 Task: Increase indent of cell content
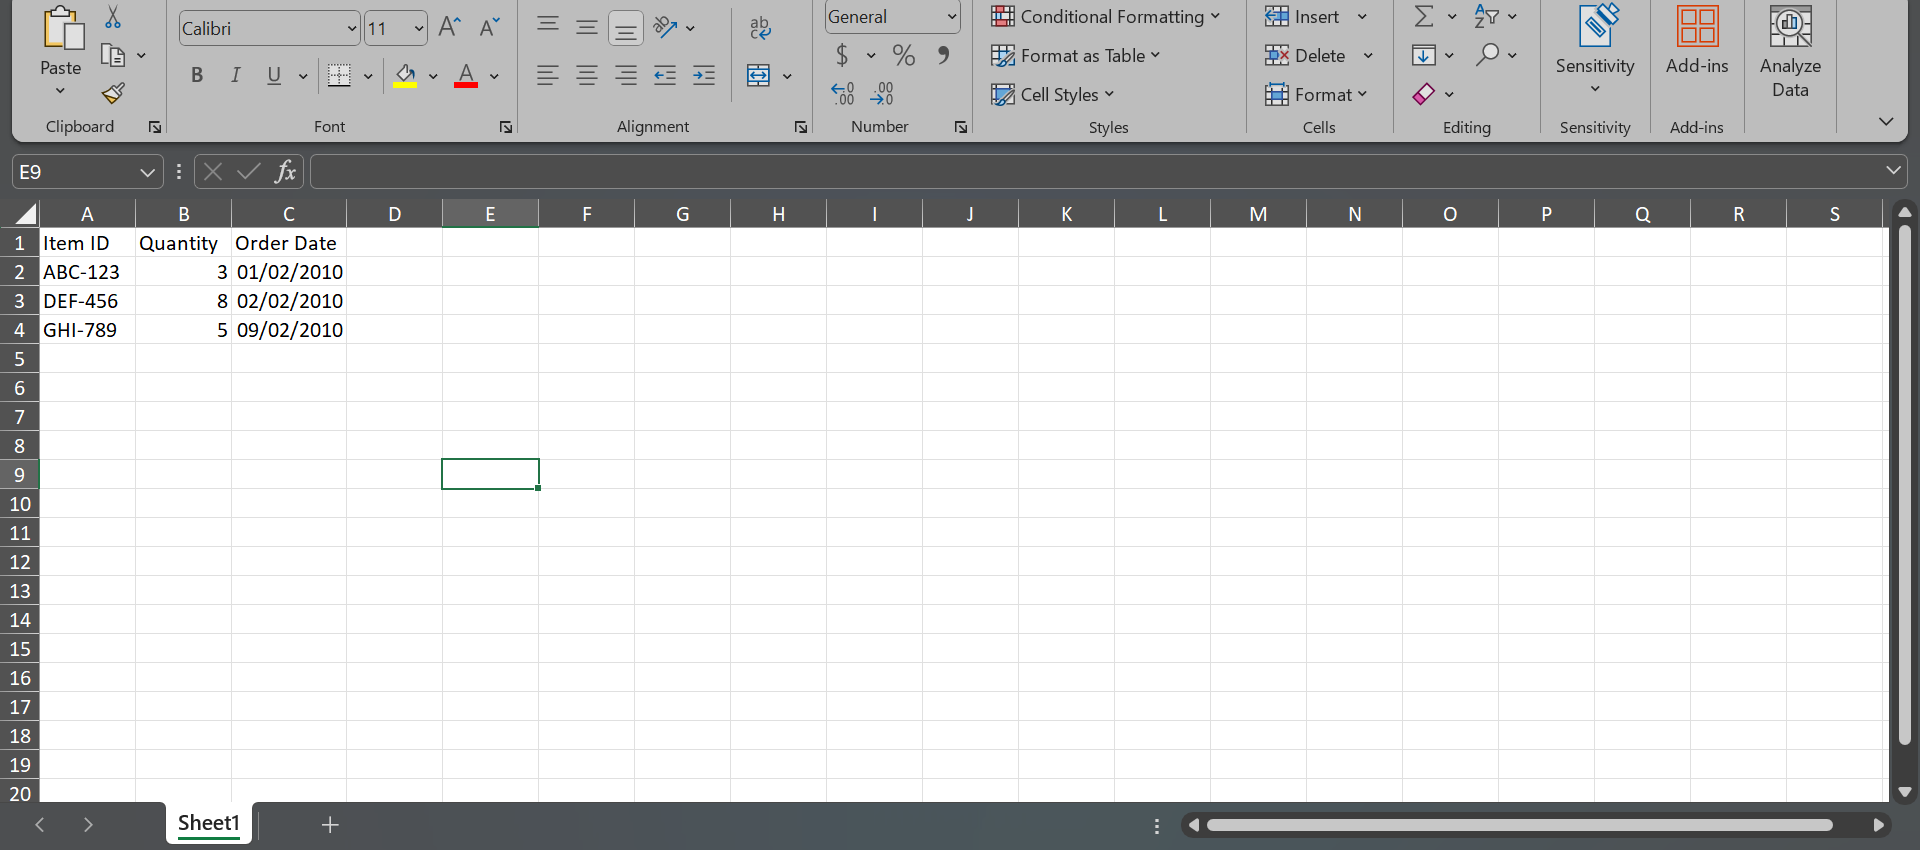[704, 76]
